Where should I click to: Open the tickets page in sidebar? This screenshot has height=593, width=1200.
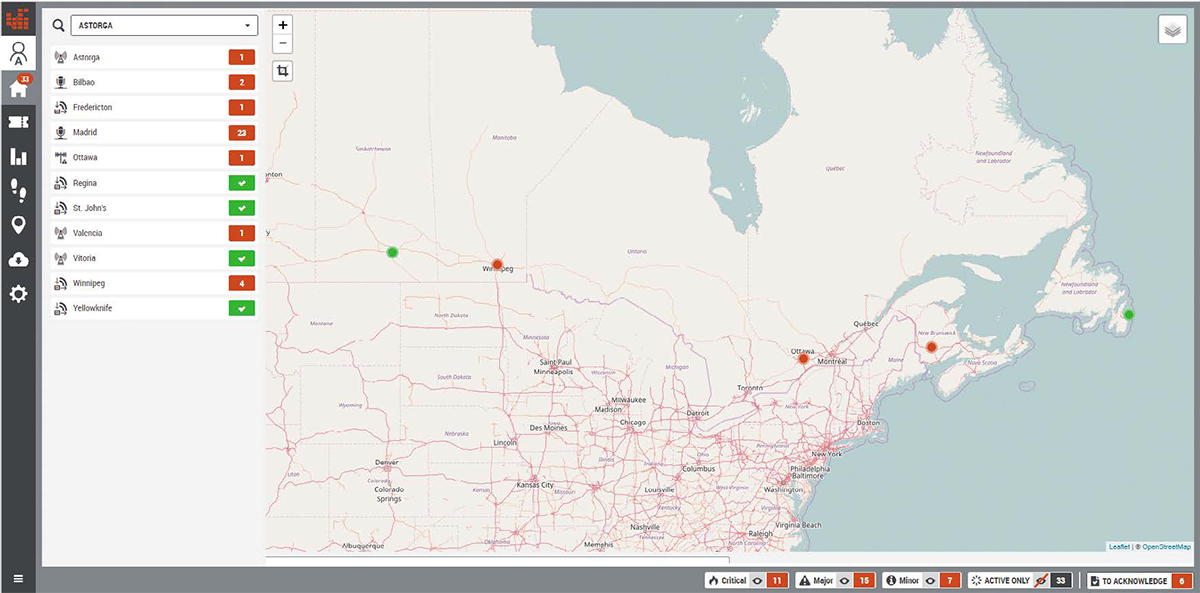point(18,122)
